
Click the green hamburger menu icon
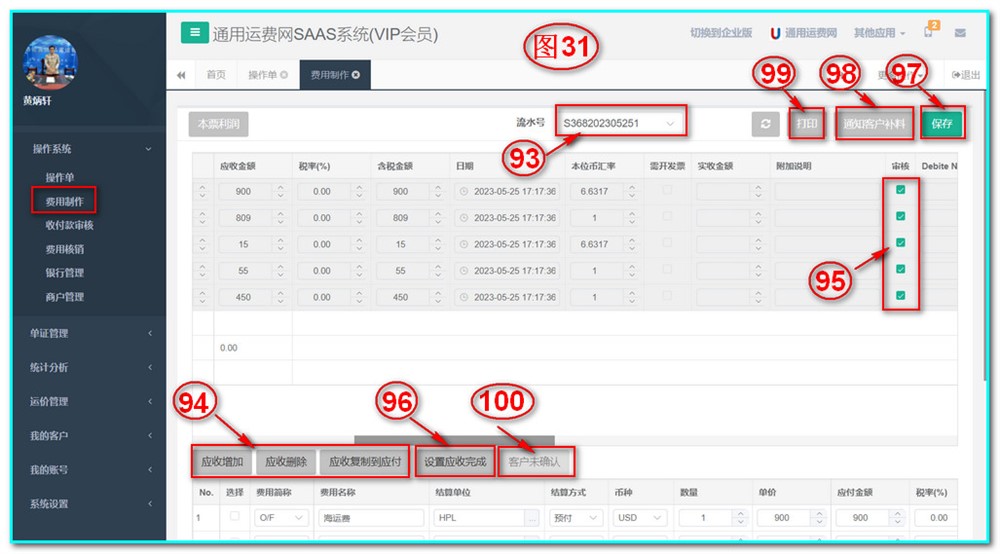coord(194,32)
